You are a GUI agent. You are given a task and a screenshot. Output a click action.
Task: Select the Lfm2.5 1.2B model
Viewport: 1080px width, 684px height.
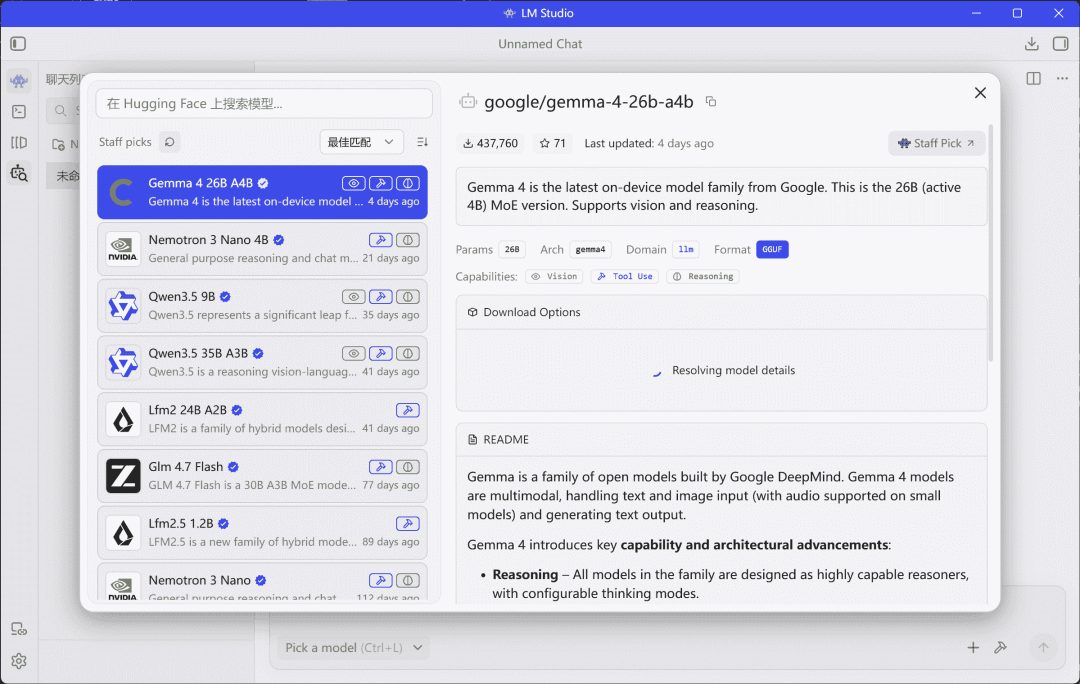[262, 533]
